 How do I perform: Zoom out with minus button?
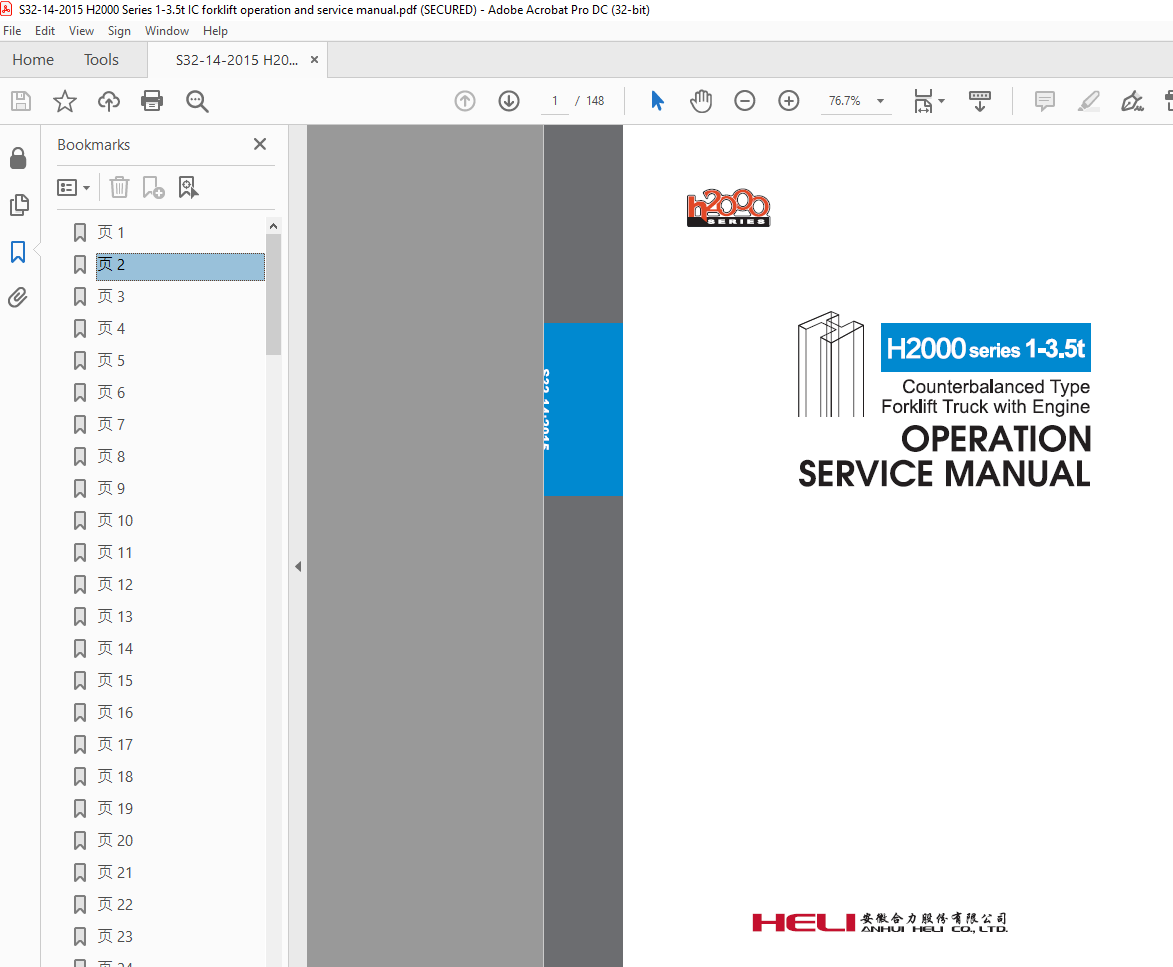(x=744, y=101)
